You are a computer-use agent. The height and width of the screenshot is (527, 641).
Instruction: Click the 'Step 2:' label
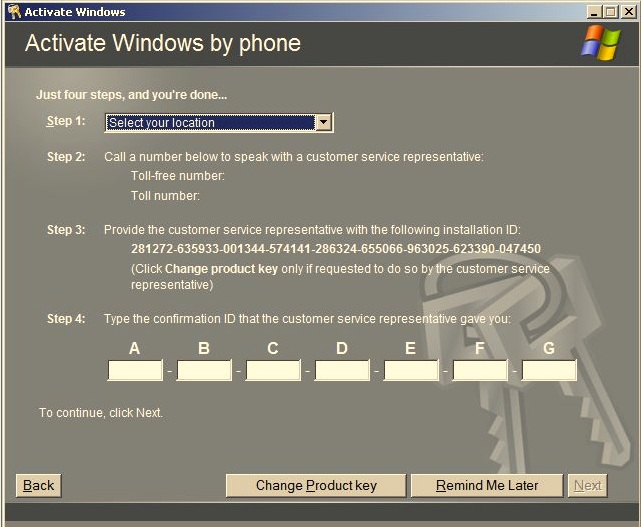[66, 157]
